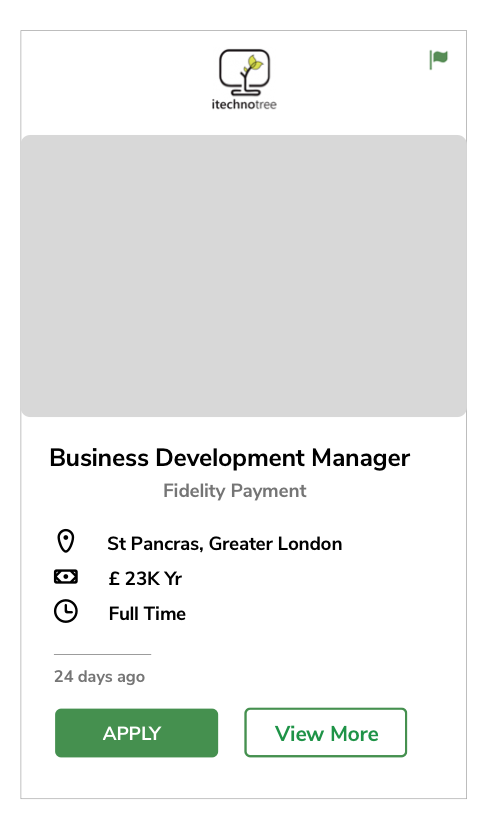Screen dimensions: 492x834
Task: Click the 24 days ago posting date
Action: [x=99, y=677]
